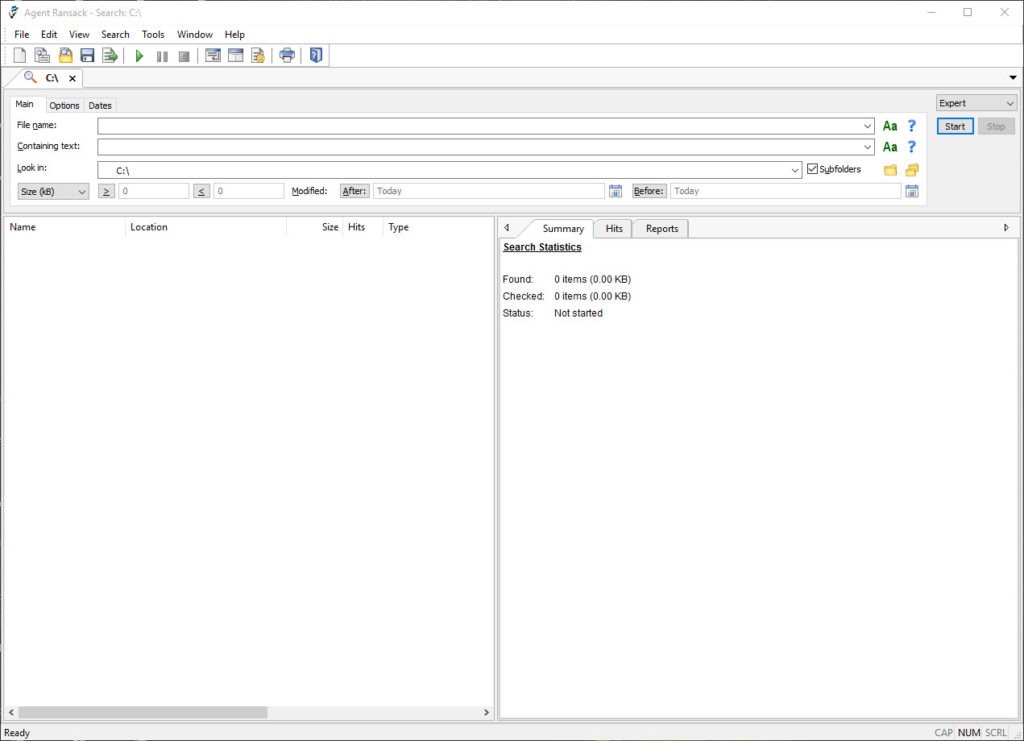
Task: Open the Help menu
Action: point(234,35)
